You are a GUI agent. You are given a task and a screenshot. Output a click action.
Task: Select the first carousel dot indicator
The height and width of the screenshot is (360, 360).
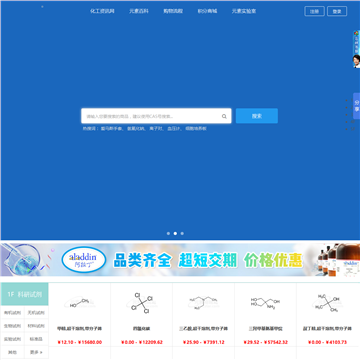(x=168, y=233)
